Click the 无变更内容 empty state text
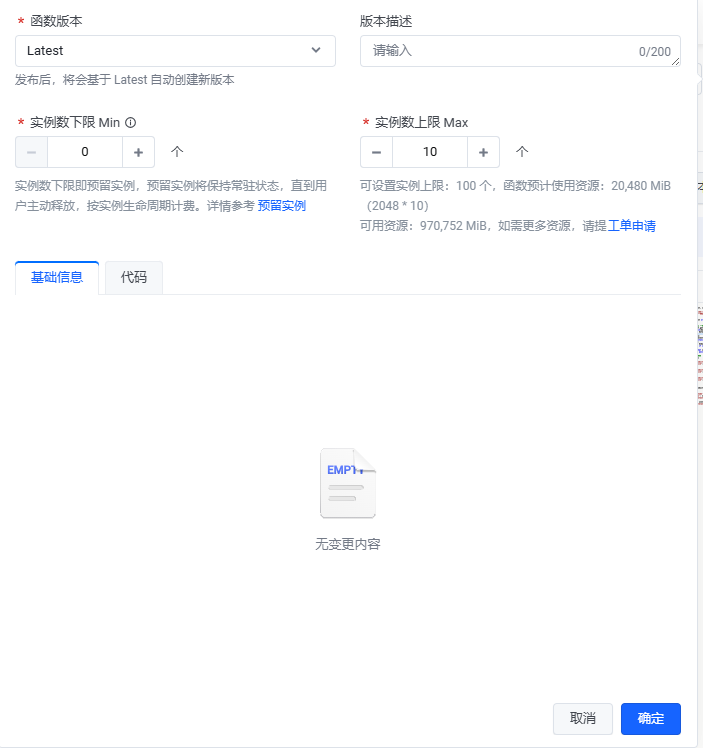 tap(348, 545)
